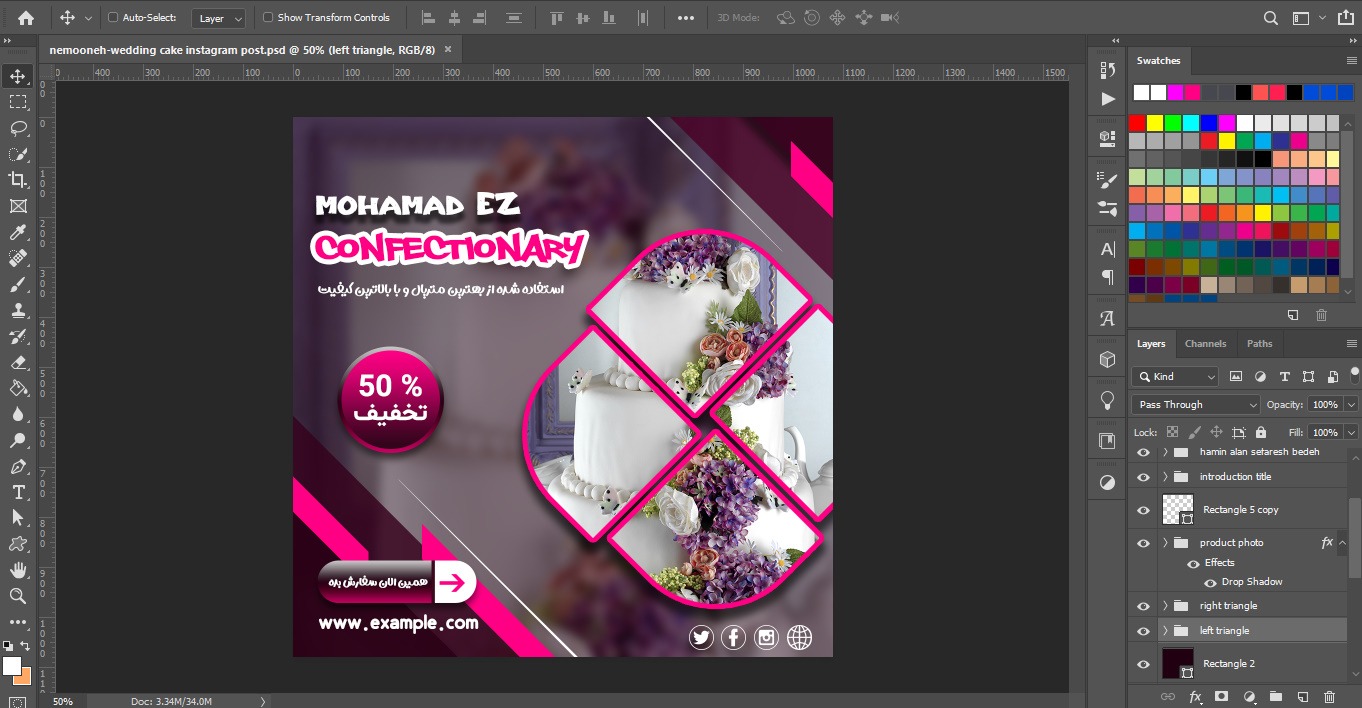The height and width of the screenshot is (708, 1362).
Task: Delete the selected layer with trash icon
Action: pyautogui.click(x=1329, y=696)
